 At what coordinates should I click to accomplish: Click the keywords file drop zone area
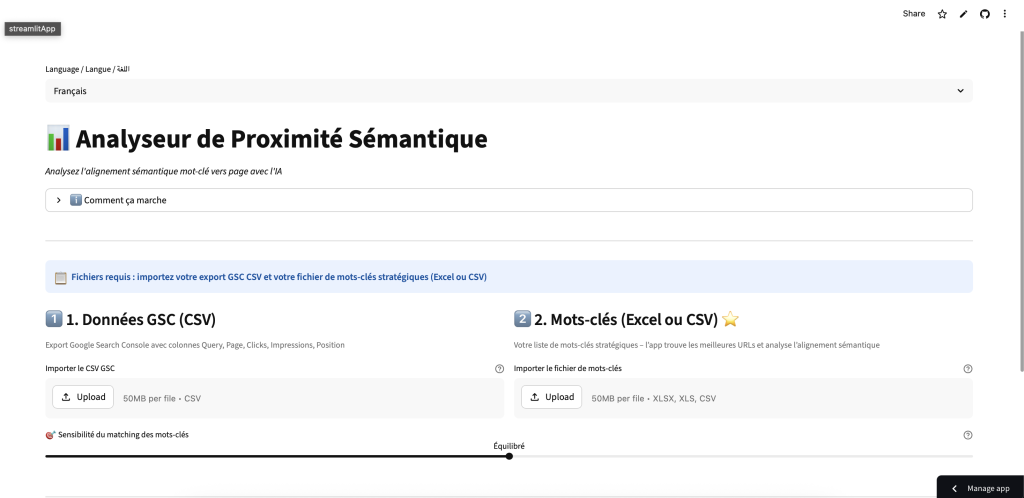click(x=800, y=398)
